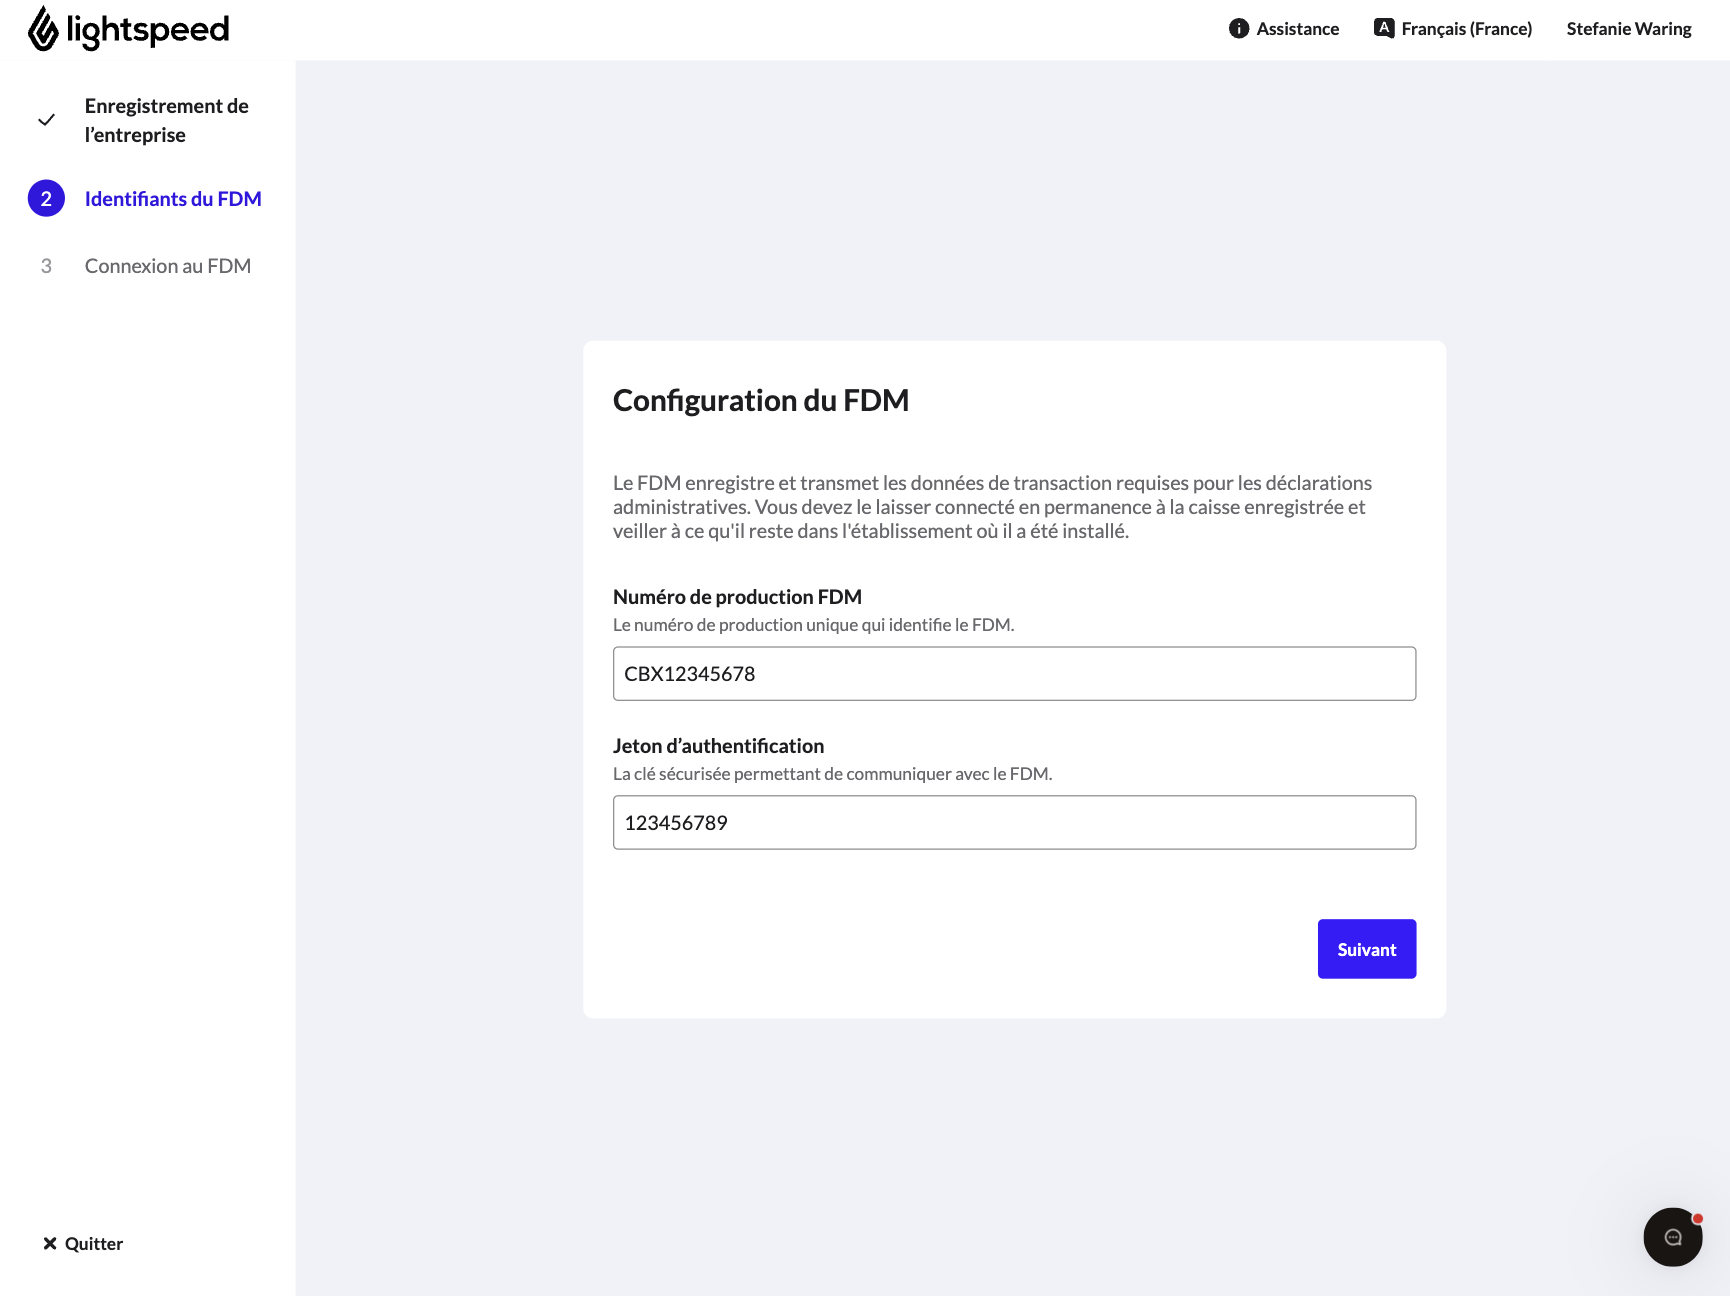Click the Quitter X icon

[50, 1244]
